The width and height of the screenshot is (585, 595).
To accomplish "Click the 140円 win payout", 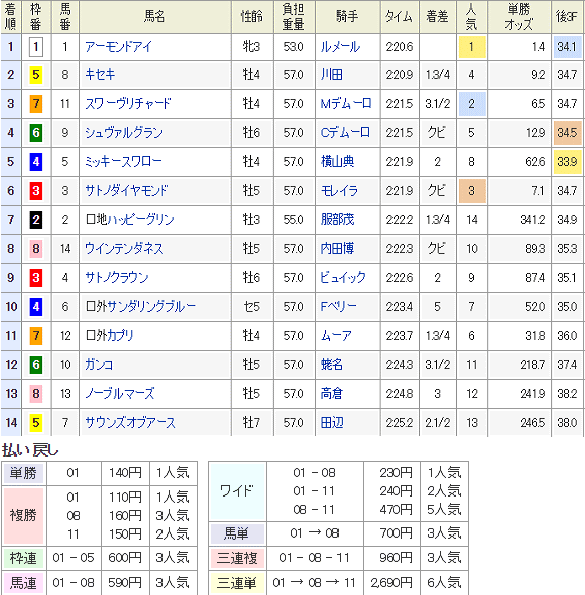I will click(125, 473).
